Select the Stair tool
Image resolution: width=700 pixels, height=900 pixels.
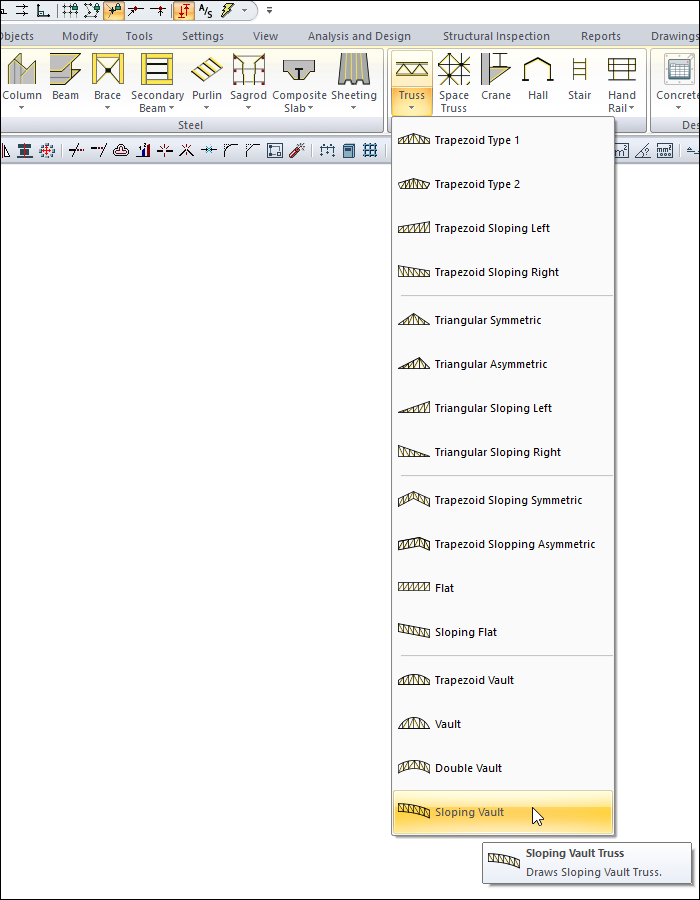[x=580, y=77]
